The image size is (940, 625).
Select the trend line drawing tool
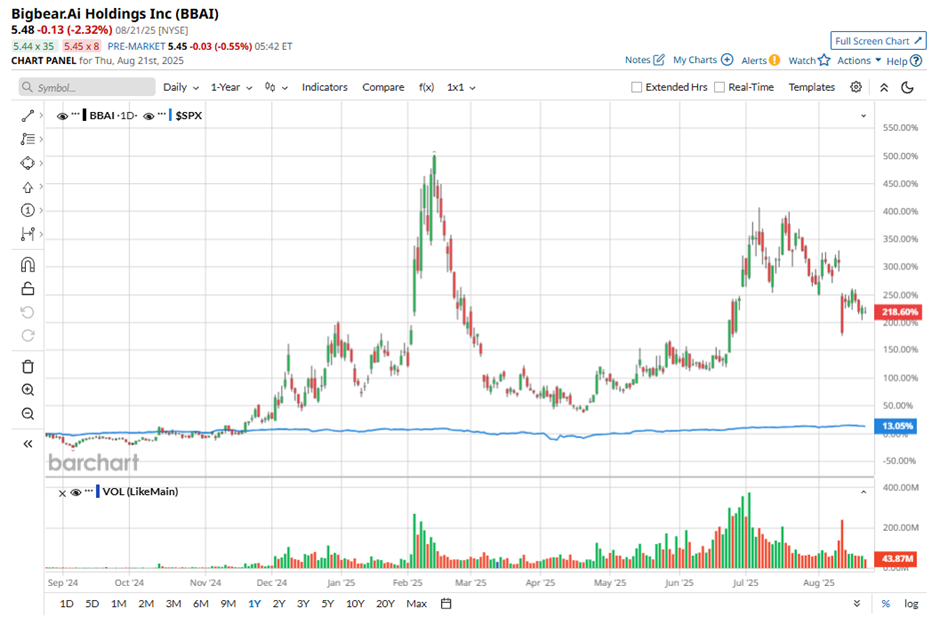[x=28, y=116]
